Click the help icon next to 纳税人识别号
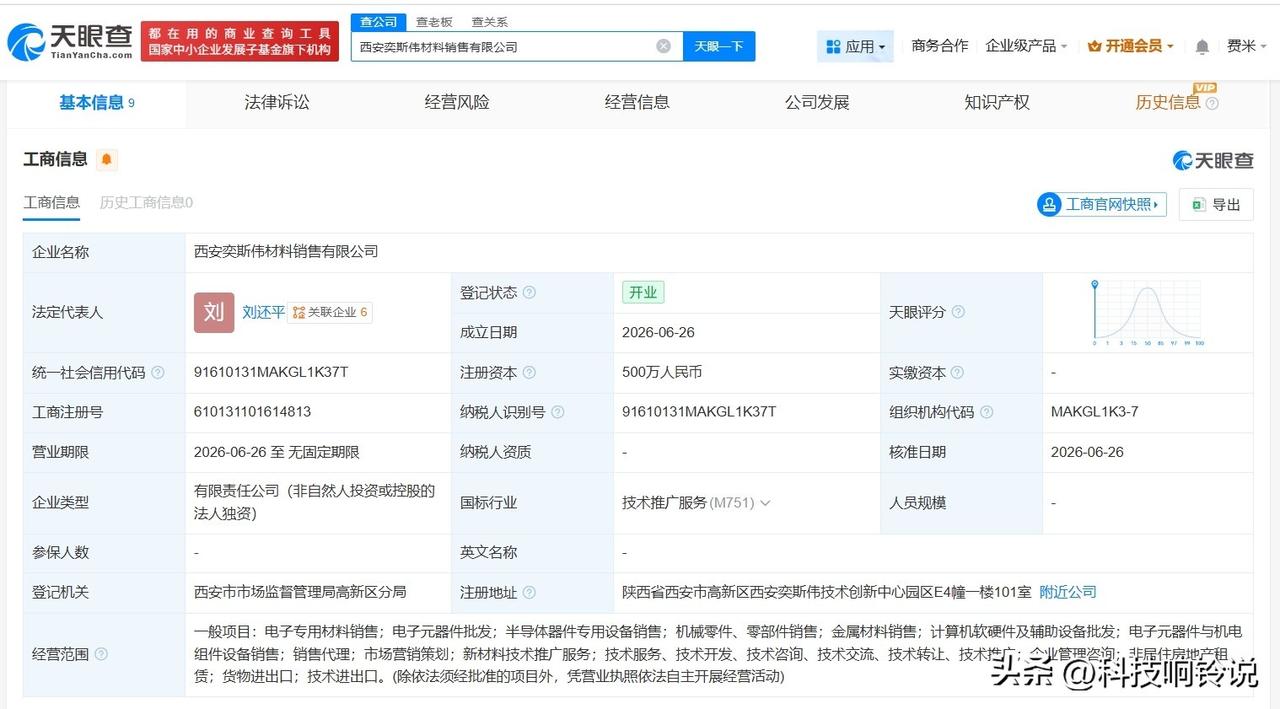This screenshot has height=709, width=1280. point(557,412)
